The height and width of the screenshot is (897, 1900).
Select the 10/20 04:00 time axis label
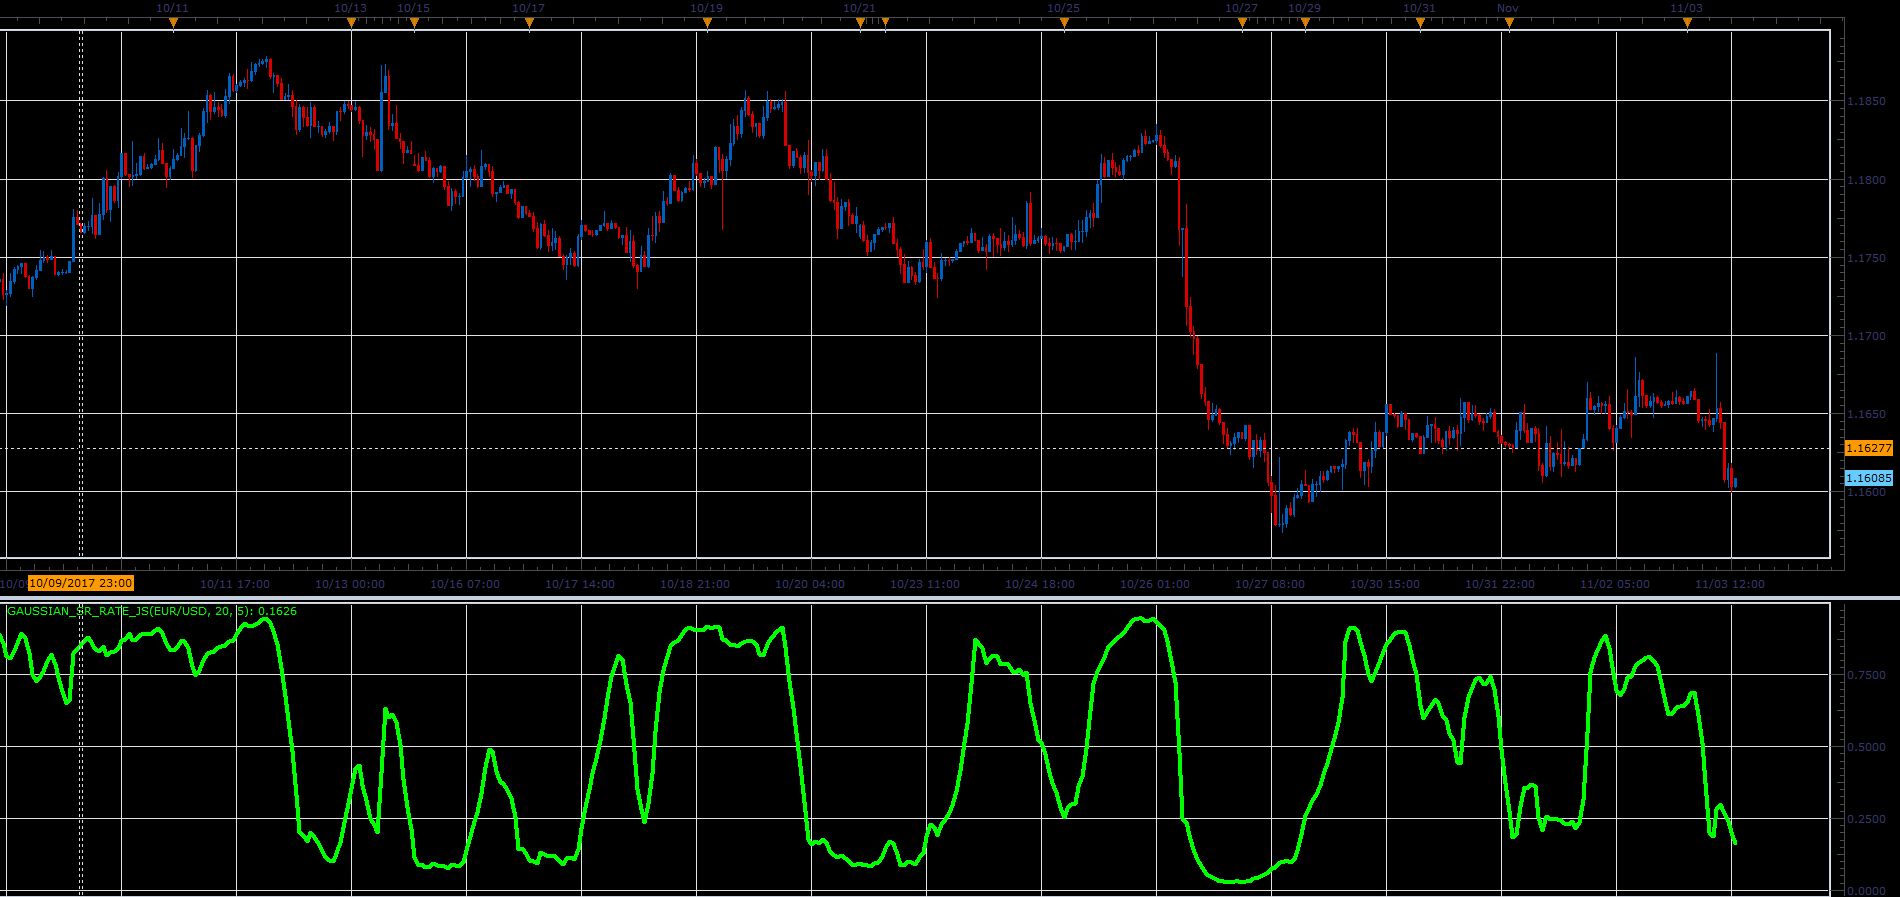(810, 584)
